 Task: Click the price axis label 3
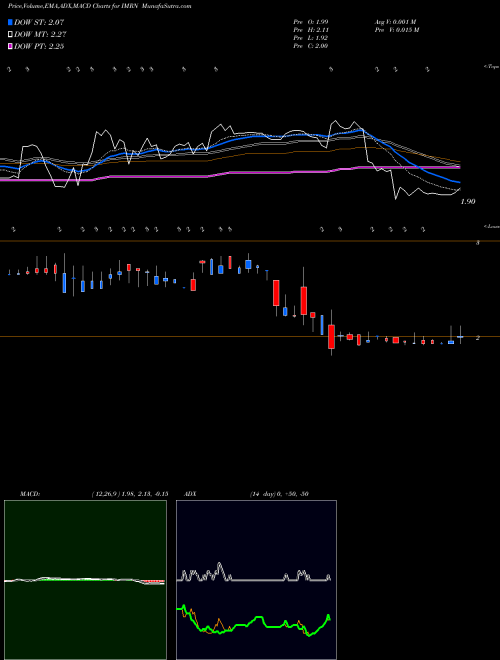478,243
